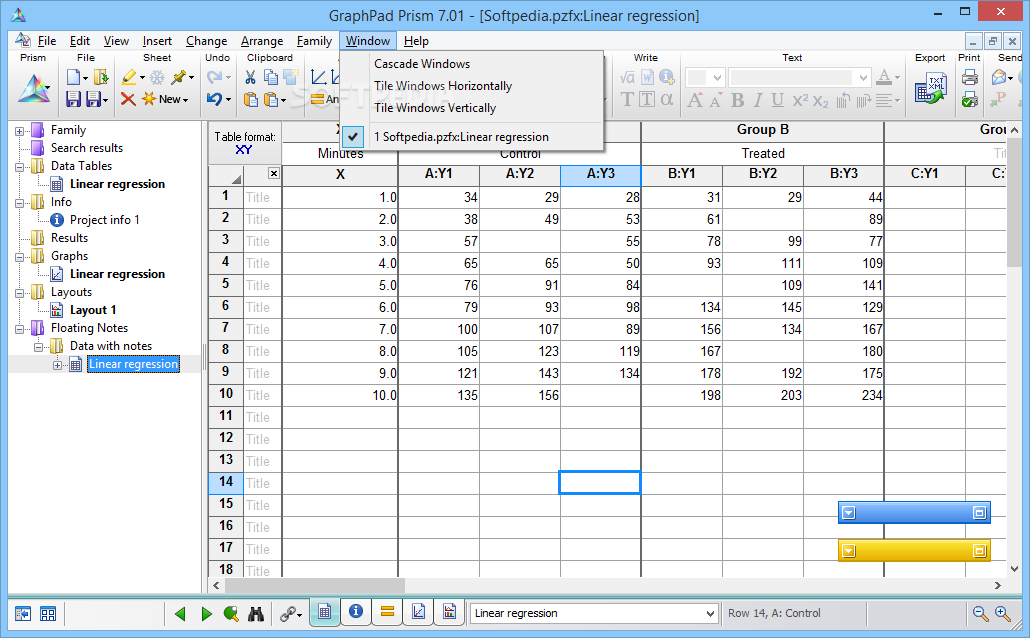Choose Tile Windows Vertically
This screenshot has width=1030, height=638.
pos(434,108)
